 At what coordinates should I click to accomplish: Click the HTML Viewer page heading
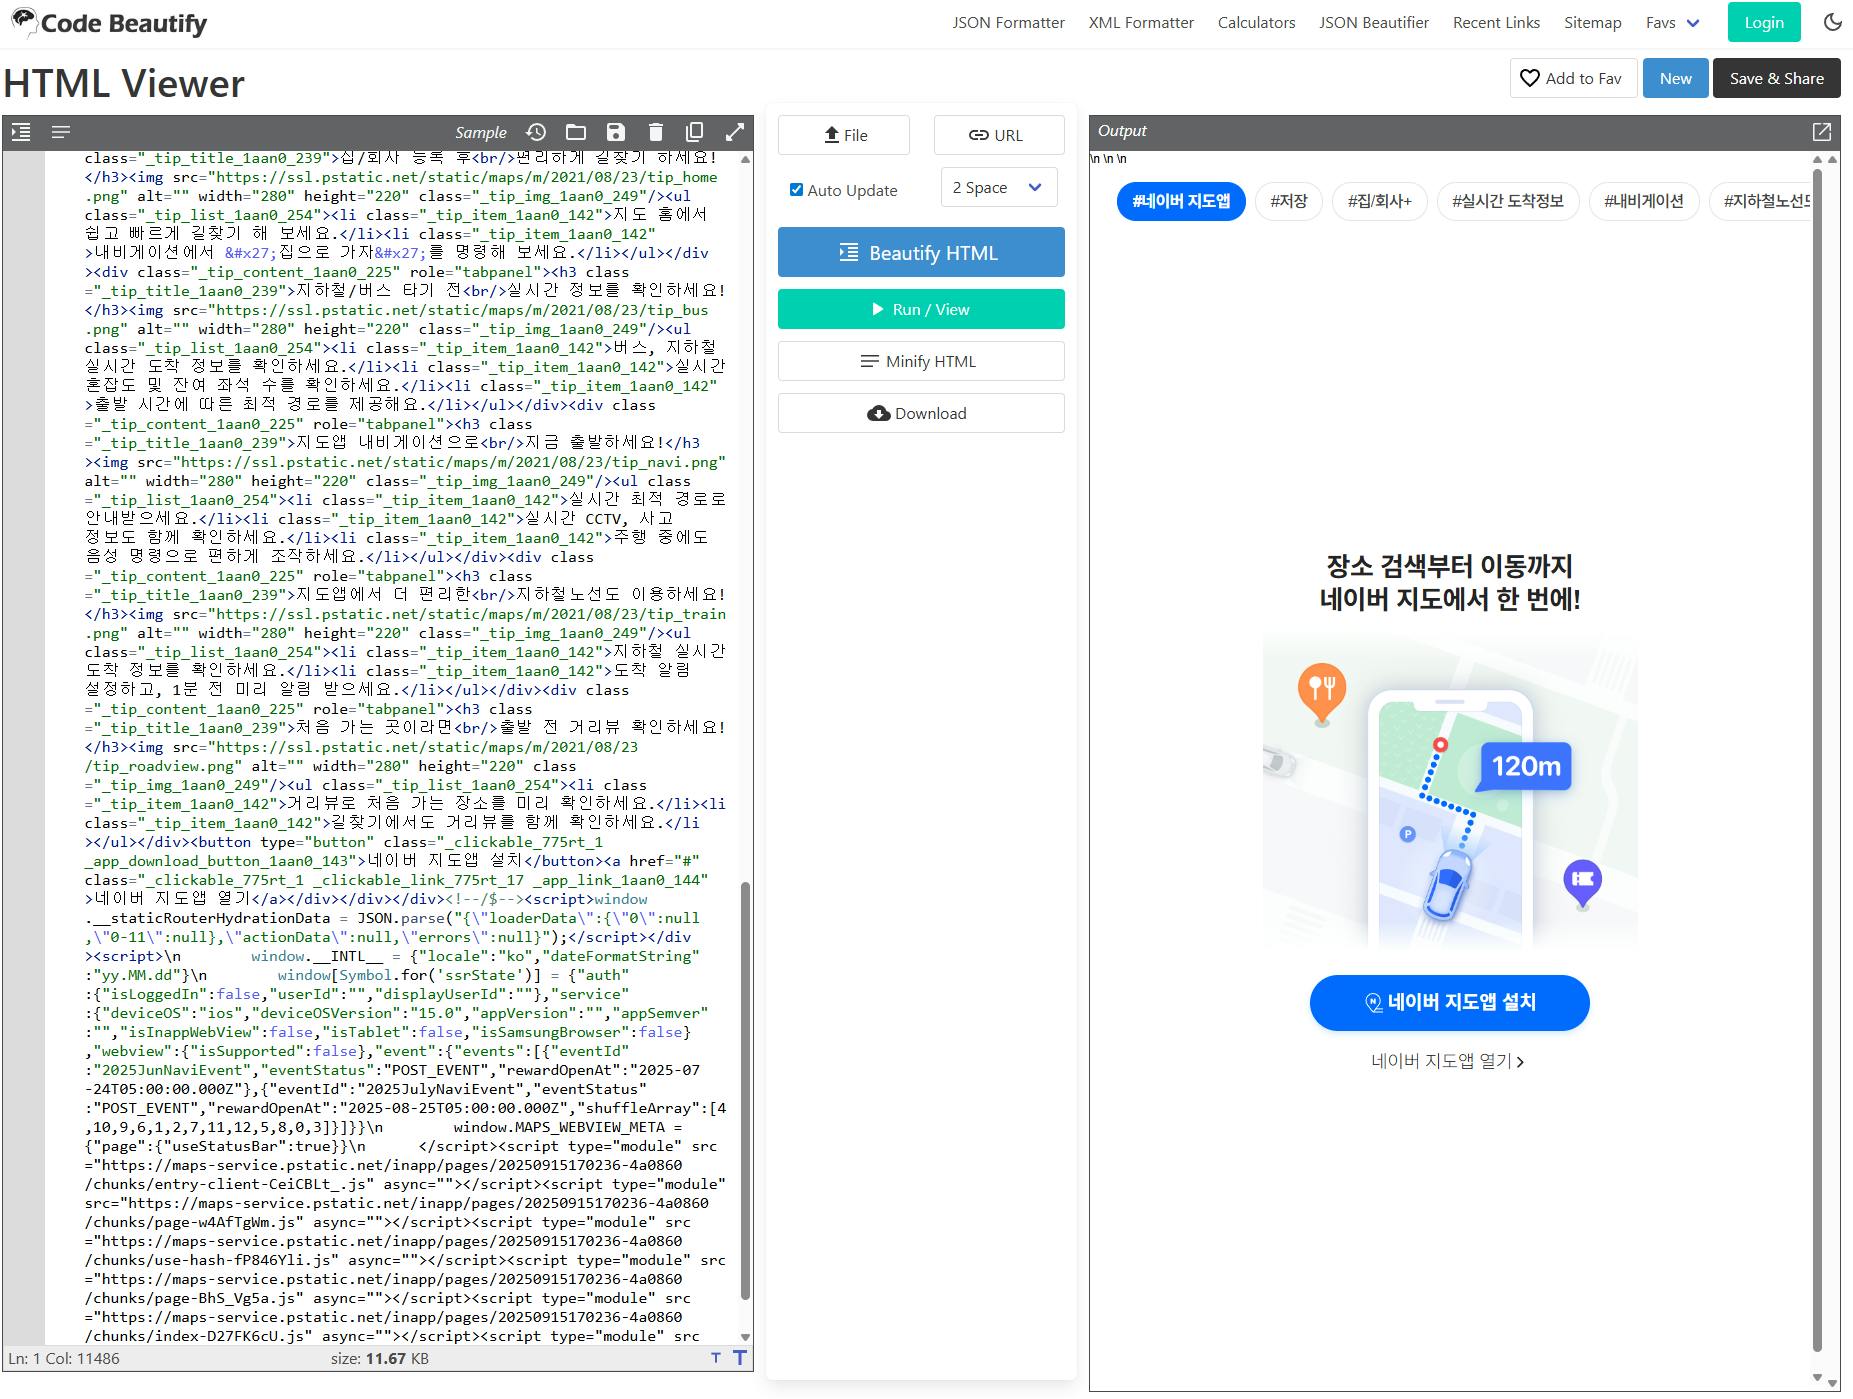coord(124,83)
